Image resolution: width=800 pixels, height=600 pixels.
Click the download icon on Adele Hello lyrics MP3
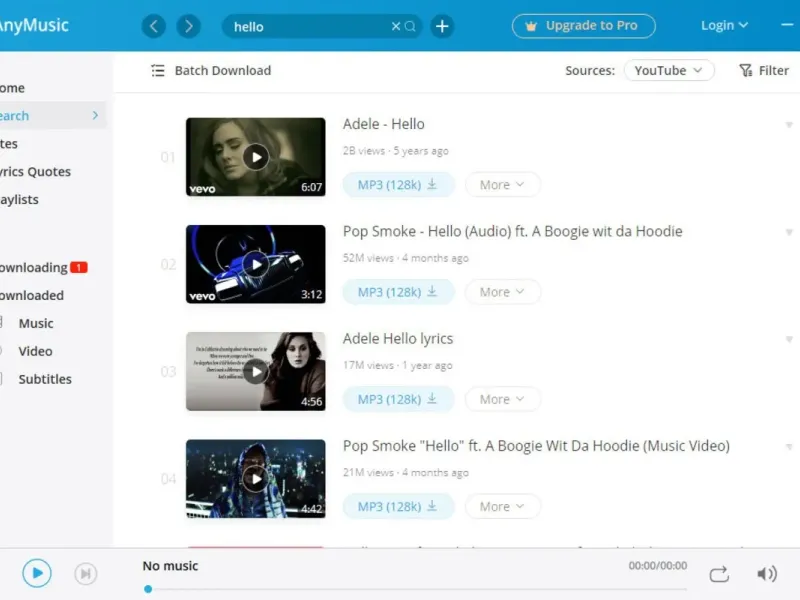coord(432,398)
